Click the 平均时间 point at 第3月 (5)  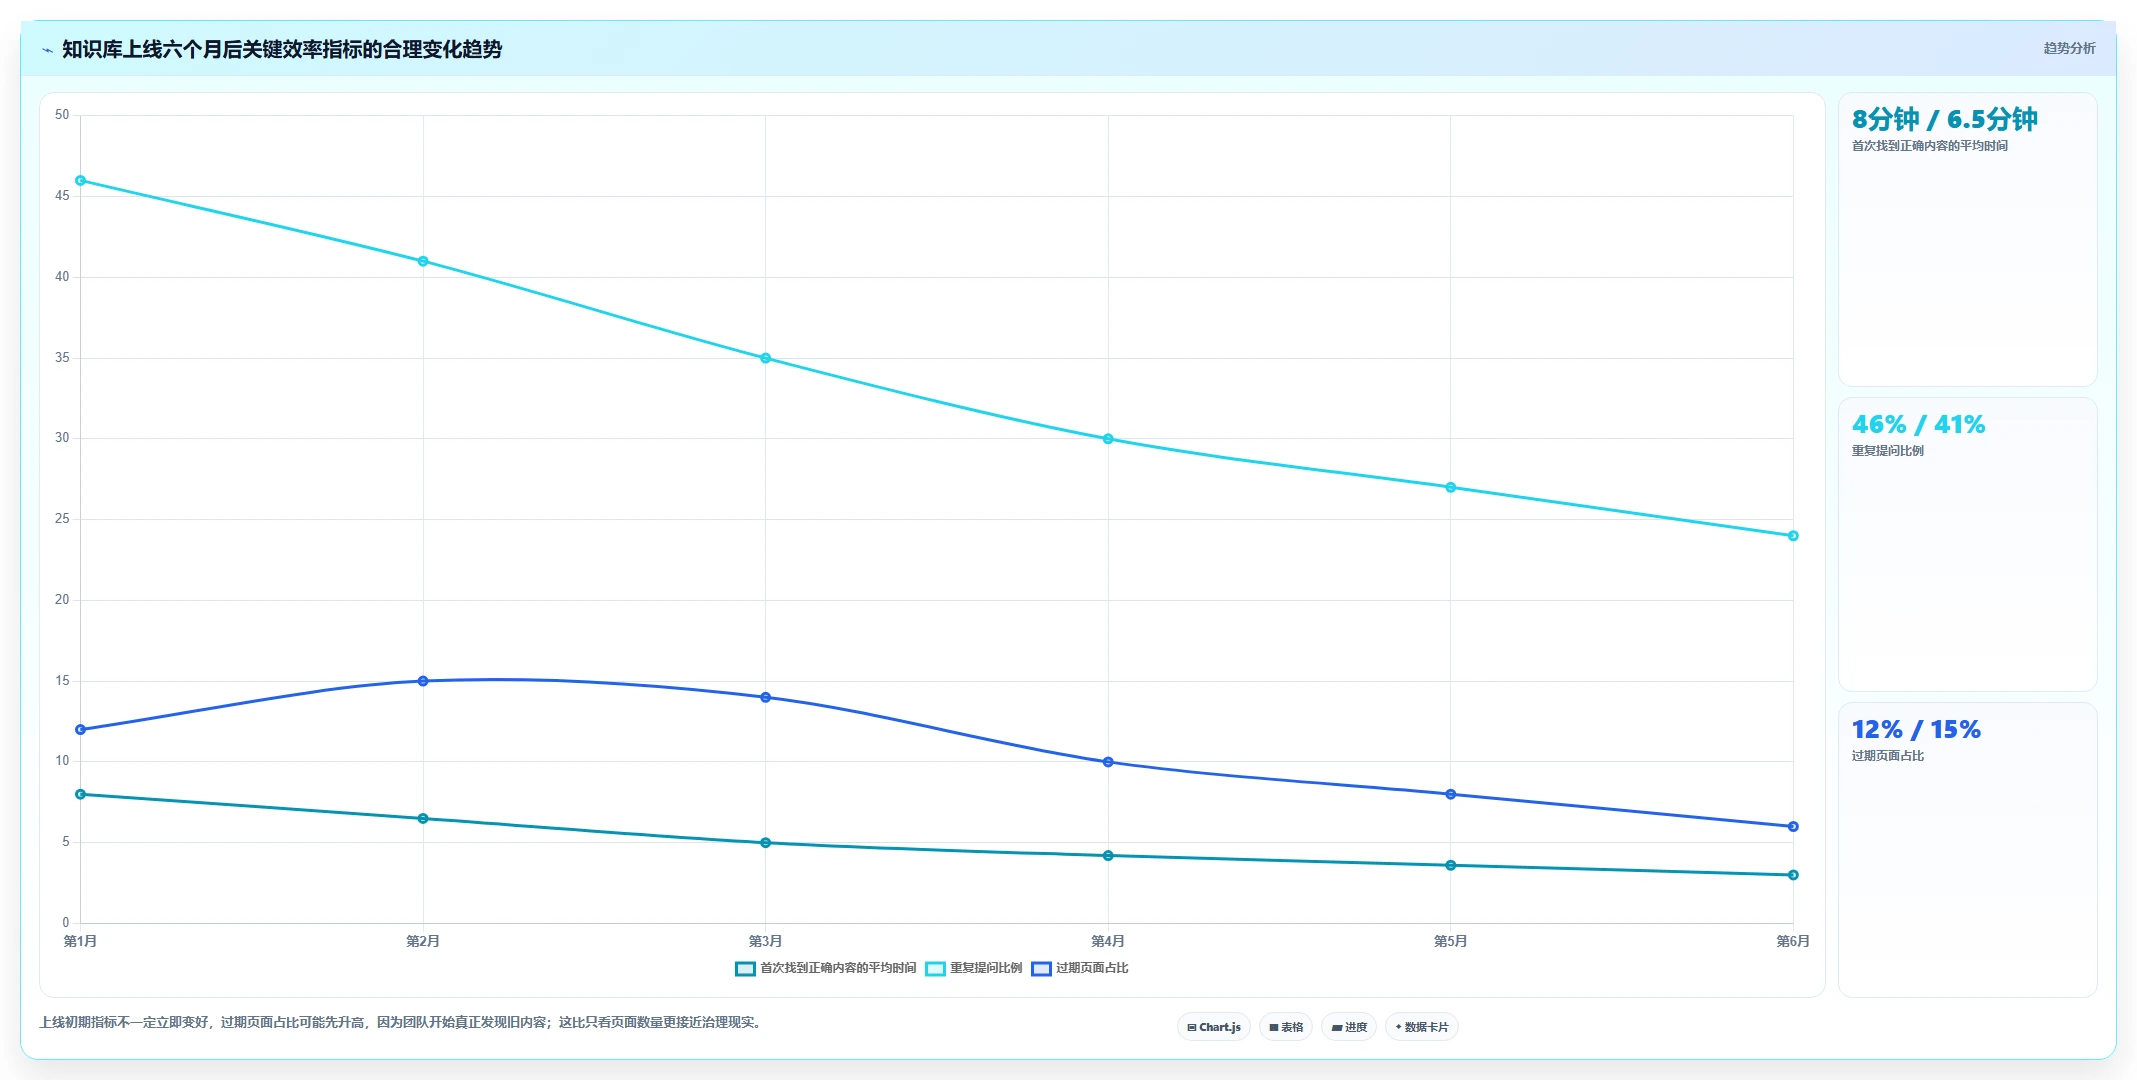point(766,843)
